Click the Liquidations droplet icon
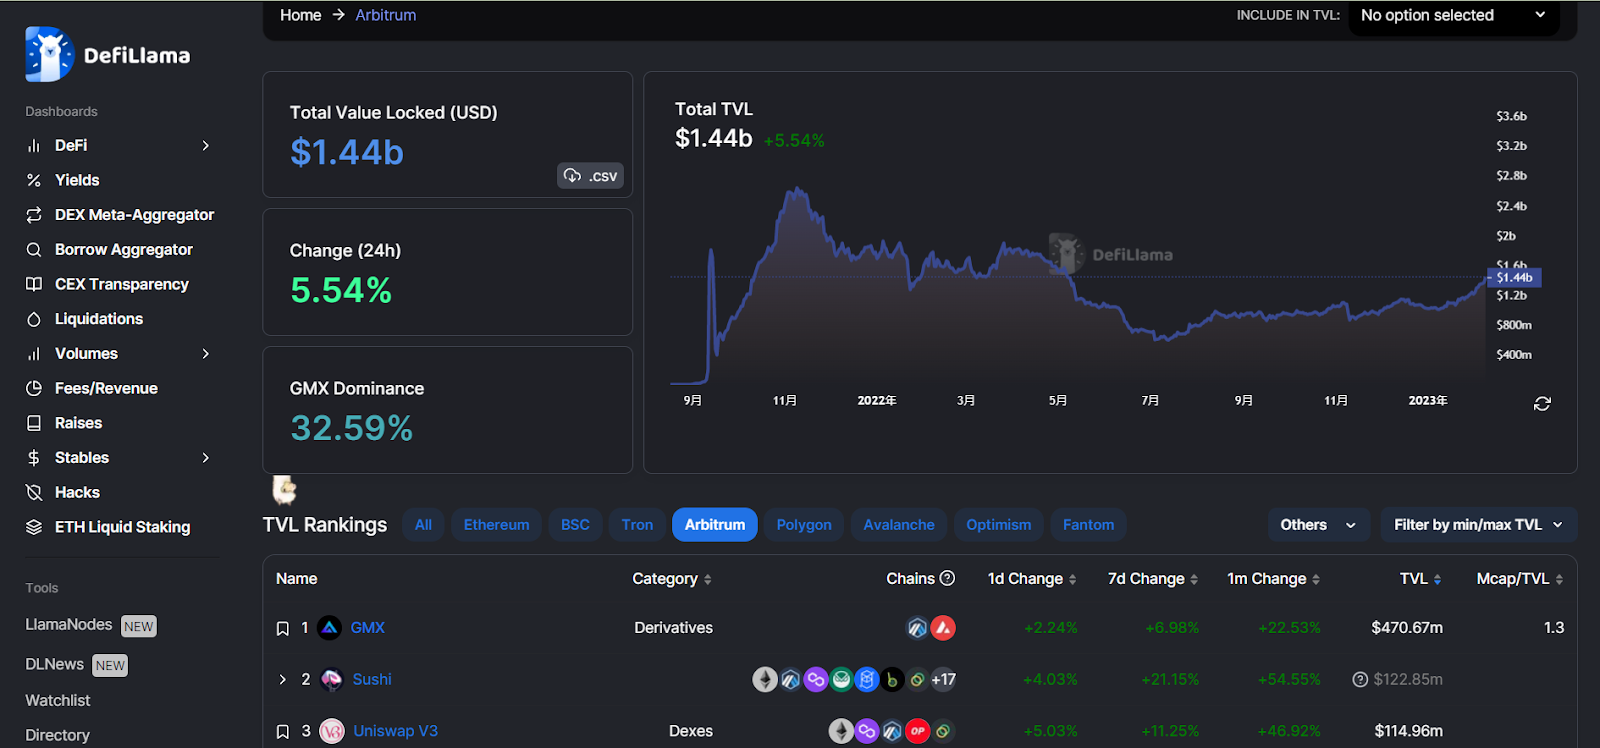 tap(34, 319)
